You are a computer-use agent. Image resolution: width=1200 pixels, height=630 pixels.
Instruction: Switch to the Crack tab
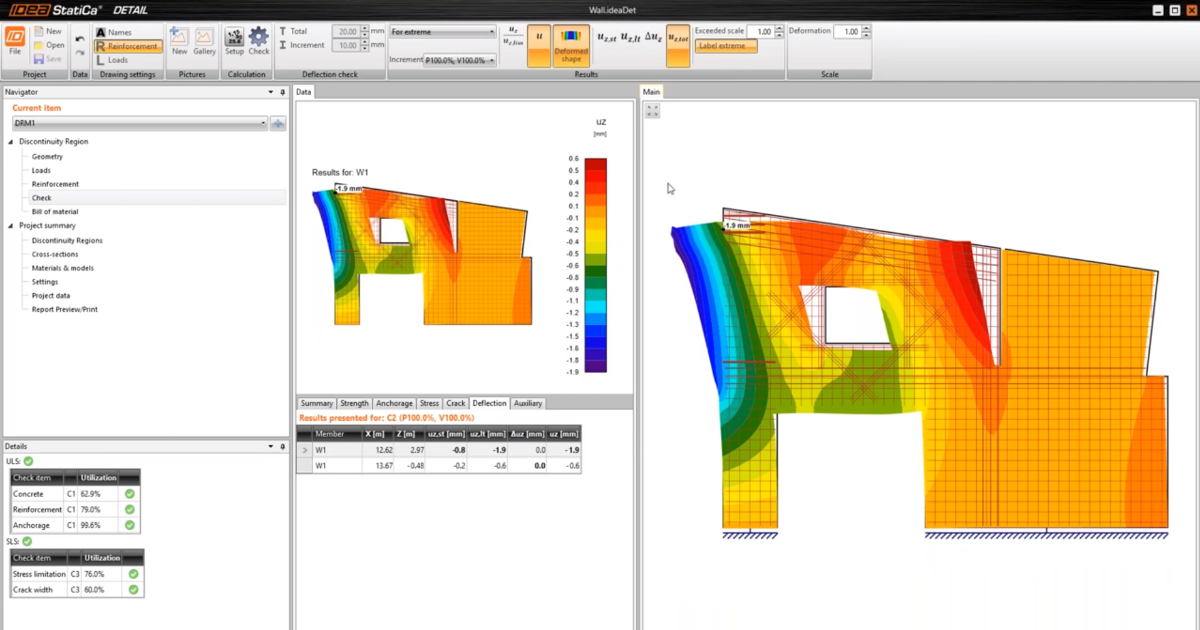click(x=456, y=403)
